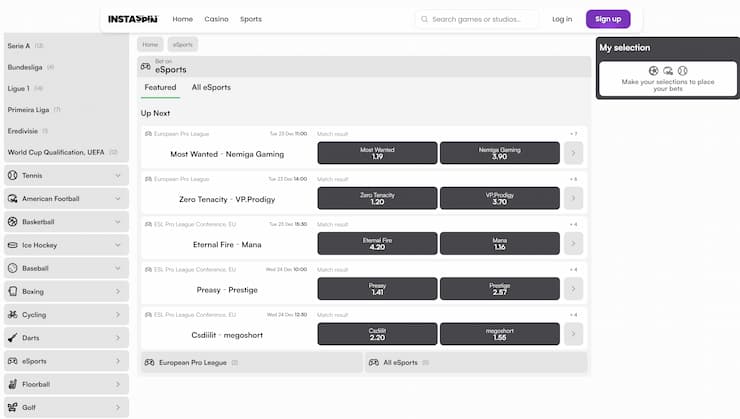Go to Sports in top navigation
The height and width of the screenshot is (419, 740).
(x=251, y=19)
